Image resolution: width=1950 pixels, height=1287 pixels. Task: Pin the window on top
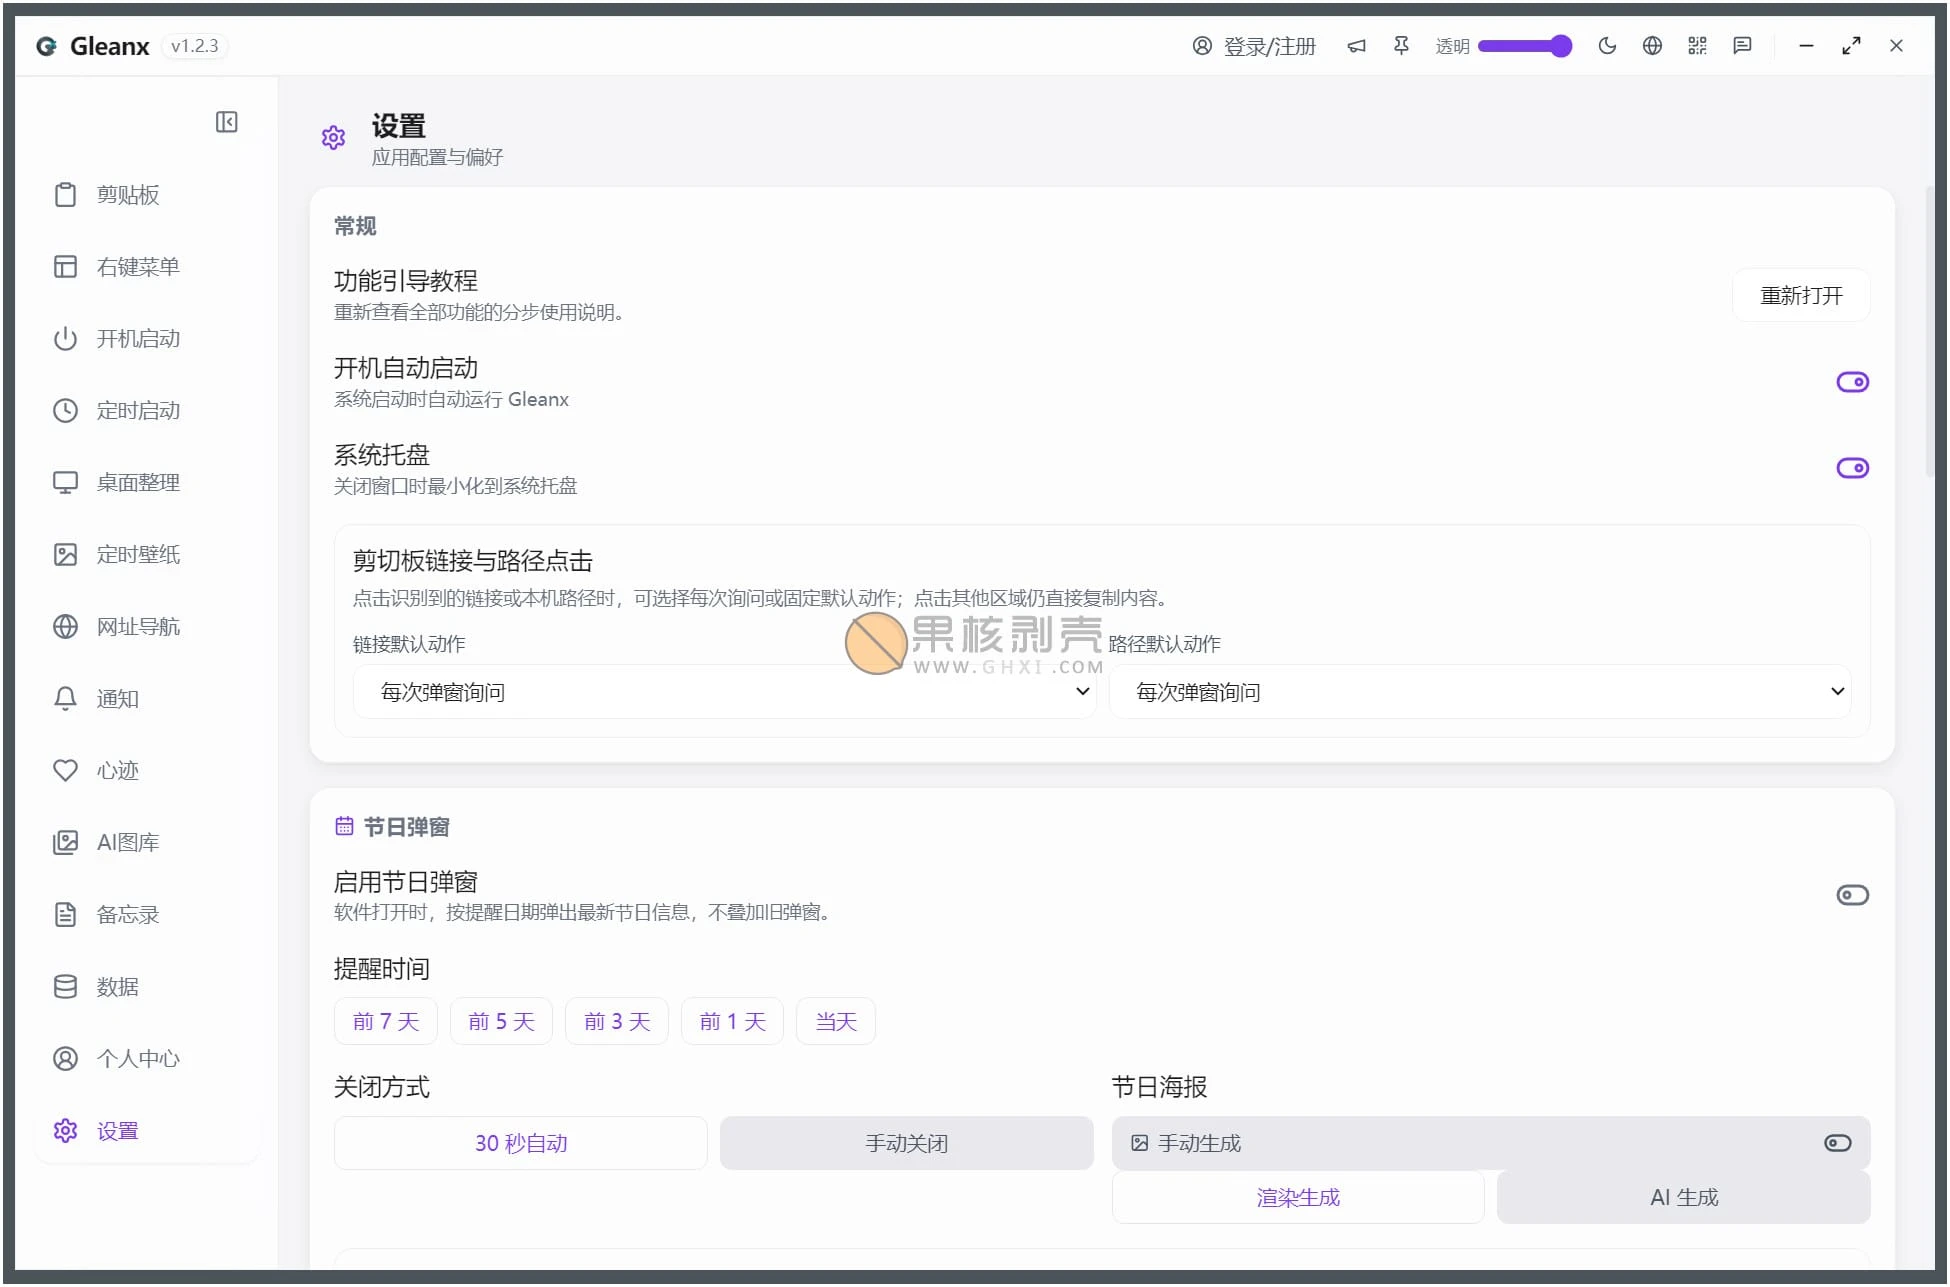(x=1401, y=46)
